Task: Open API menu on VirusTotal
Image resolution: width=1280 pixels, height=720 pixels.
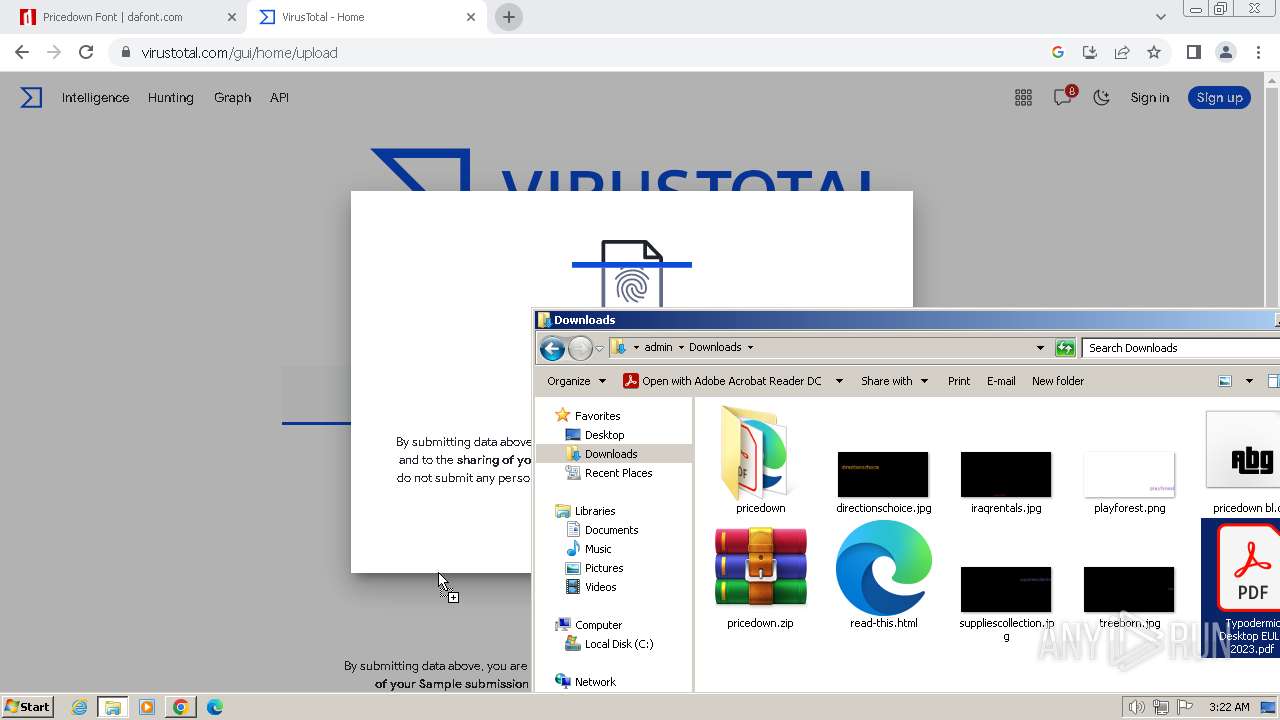Action: [x=279, y=97]
